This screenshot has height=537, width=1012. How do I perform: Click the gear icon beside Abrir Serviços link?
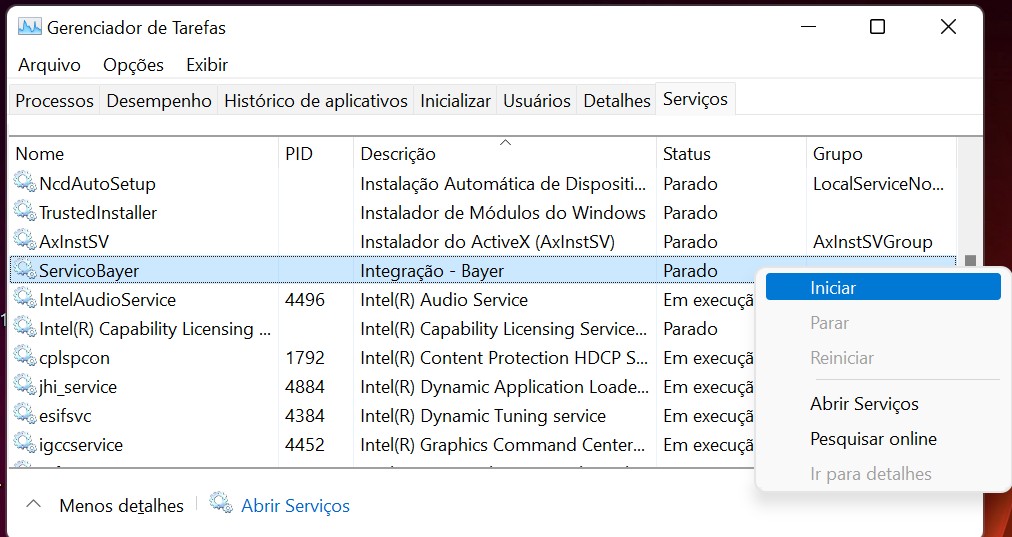click(221, 503)
